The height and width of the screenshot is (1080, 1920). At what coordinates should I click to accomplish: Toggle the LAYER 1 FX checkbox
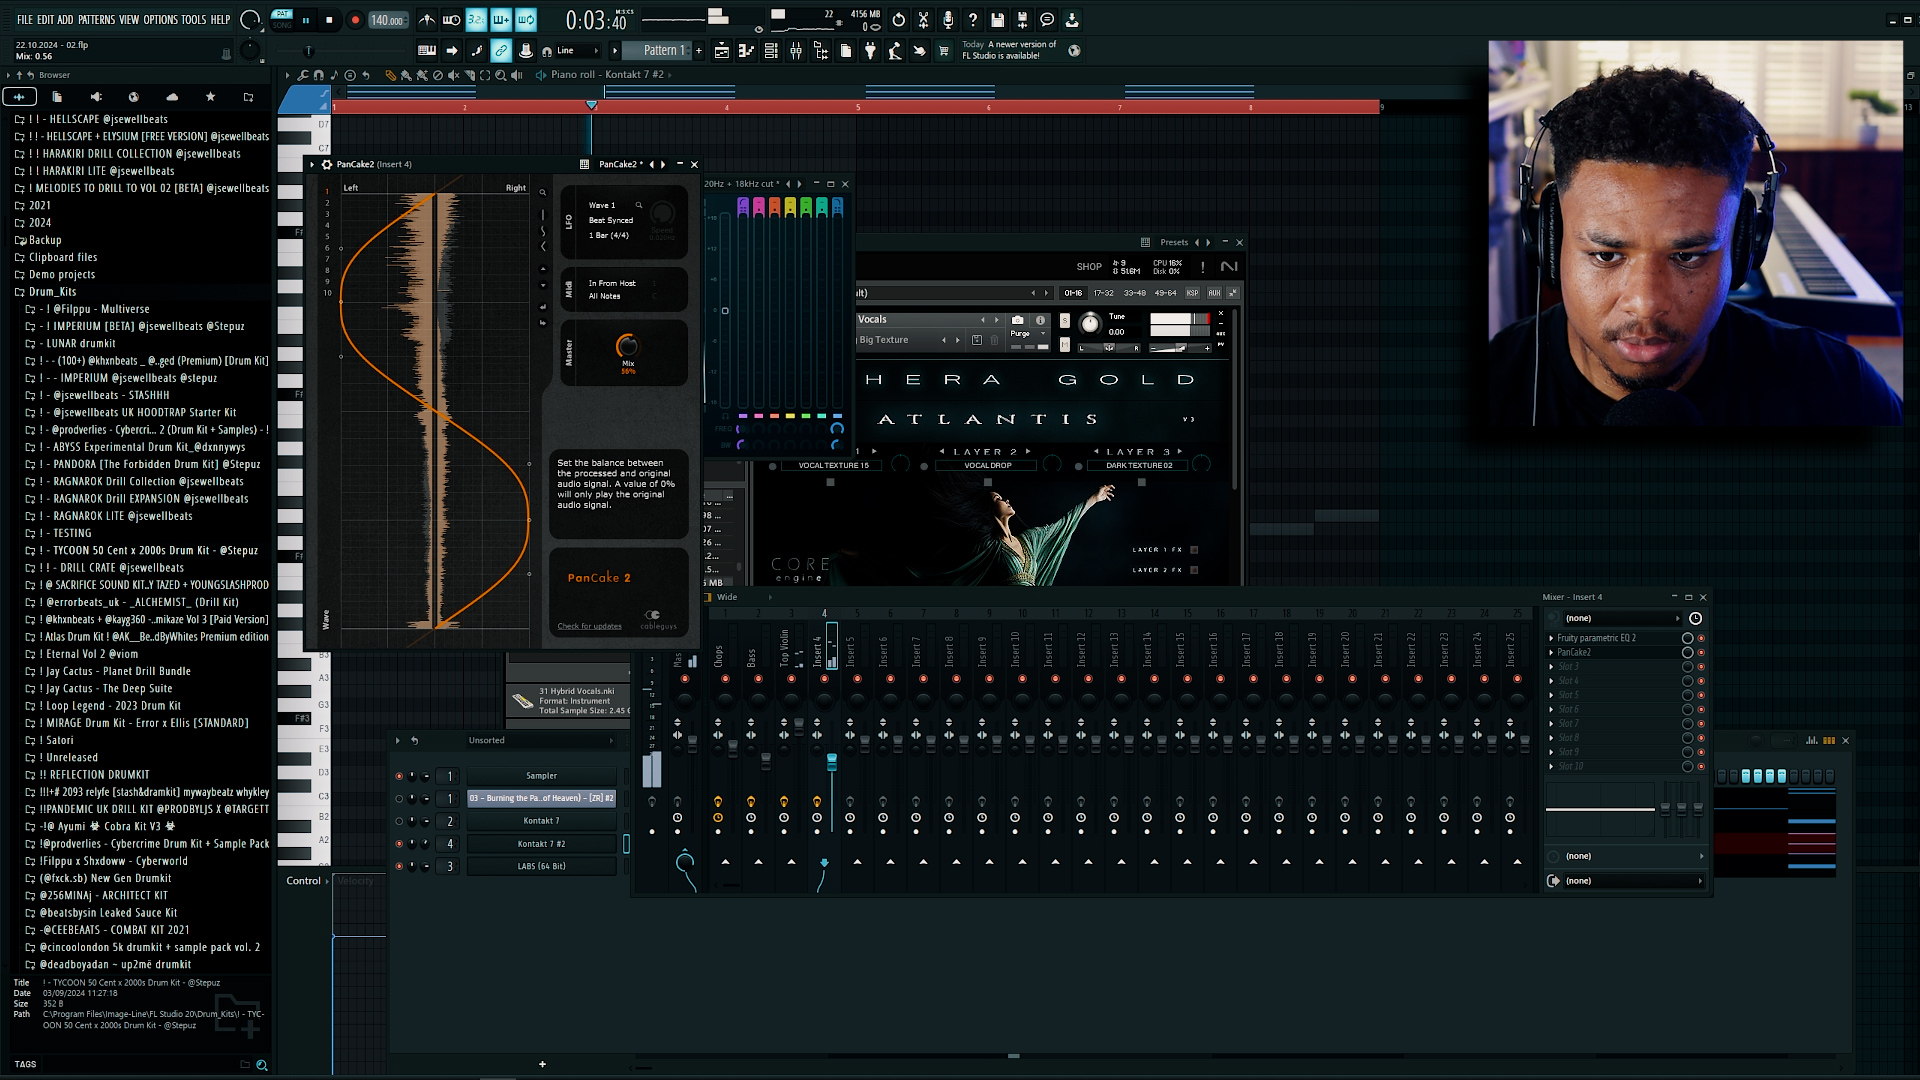(x=1194, y=550)
